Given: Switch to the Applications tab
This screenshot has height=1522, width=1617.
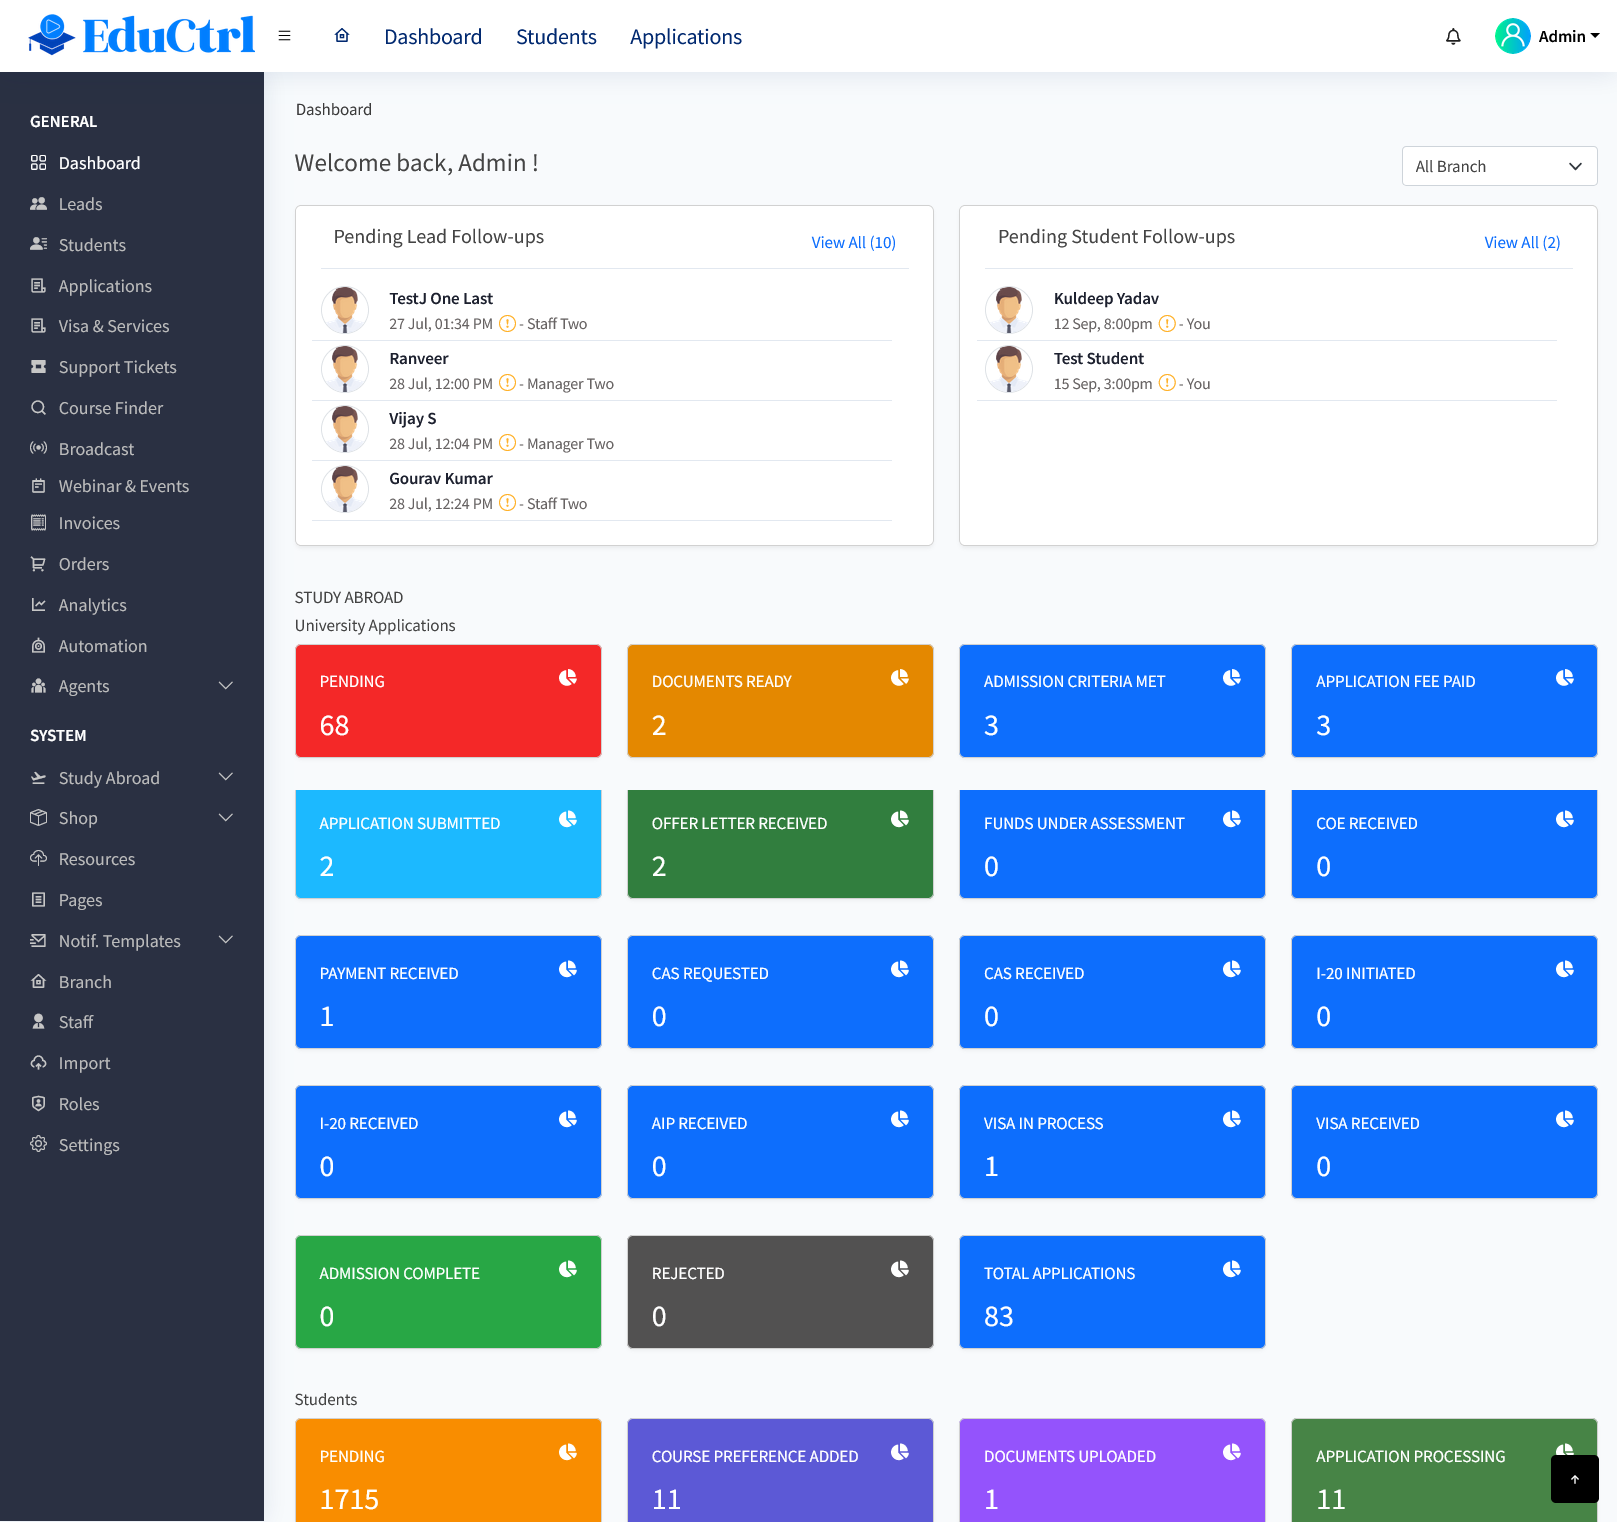Looking at the screenshot, I should tap(685, 36).
